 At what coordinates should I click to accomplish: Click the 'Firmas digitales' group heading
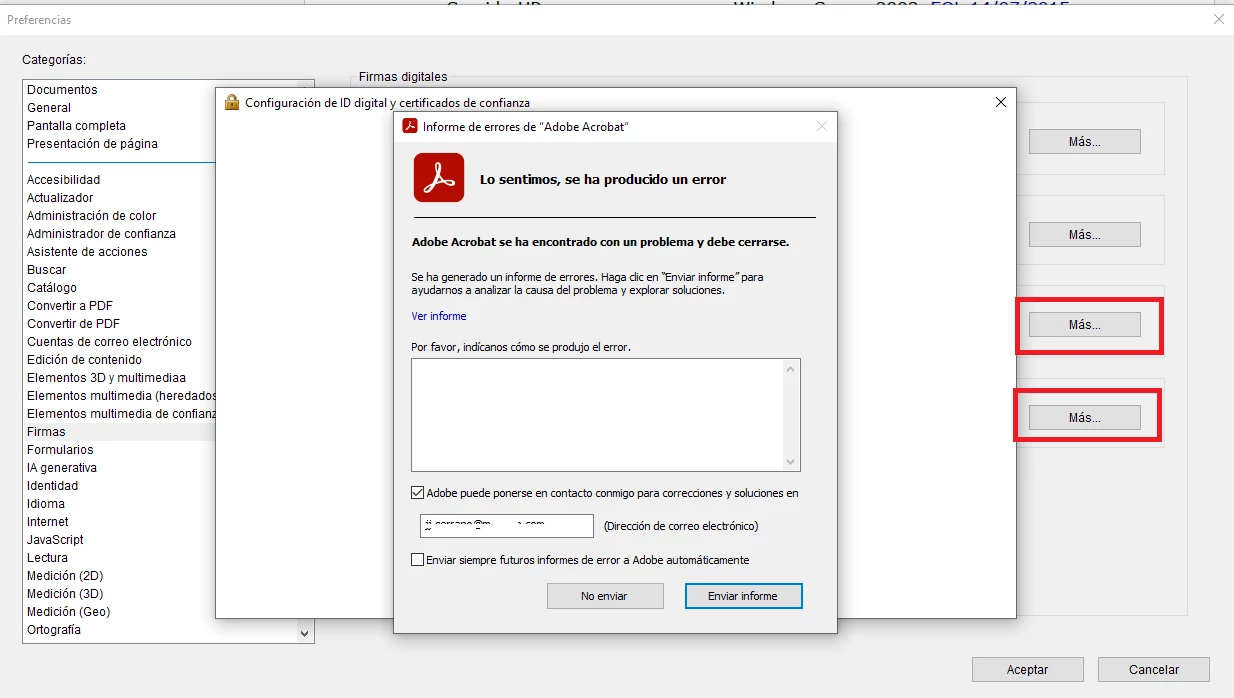pos(403,77)
